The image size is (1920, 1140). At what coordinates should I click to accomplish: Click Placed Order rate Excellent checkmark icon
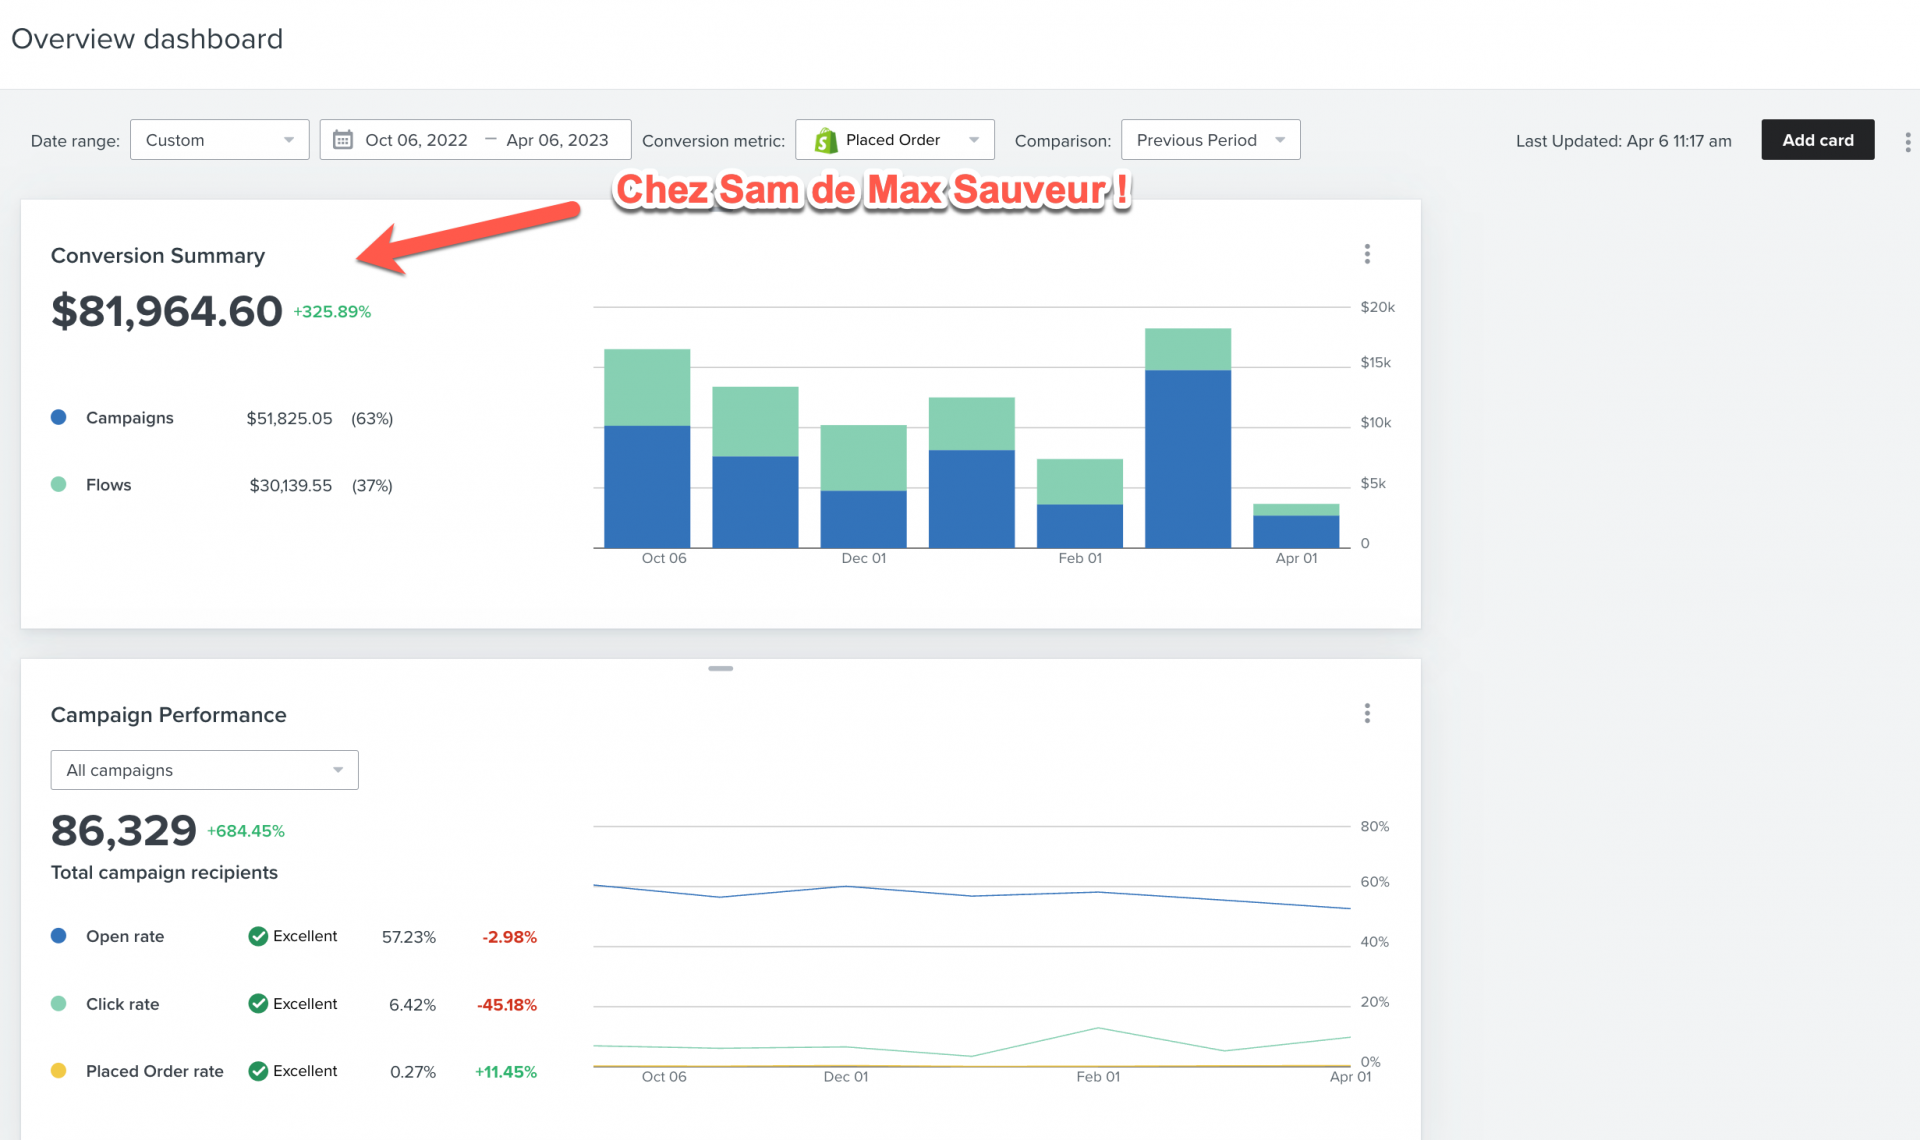258,1071
